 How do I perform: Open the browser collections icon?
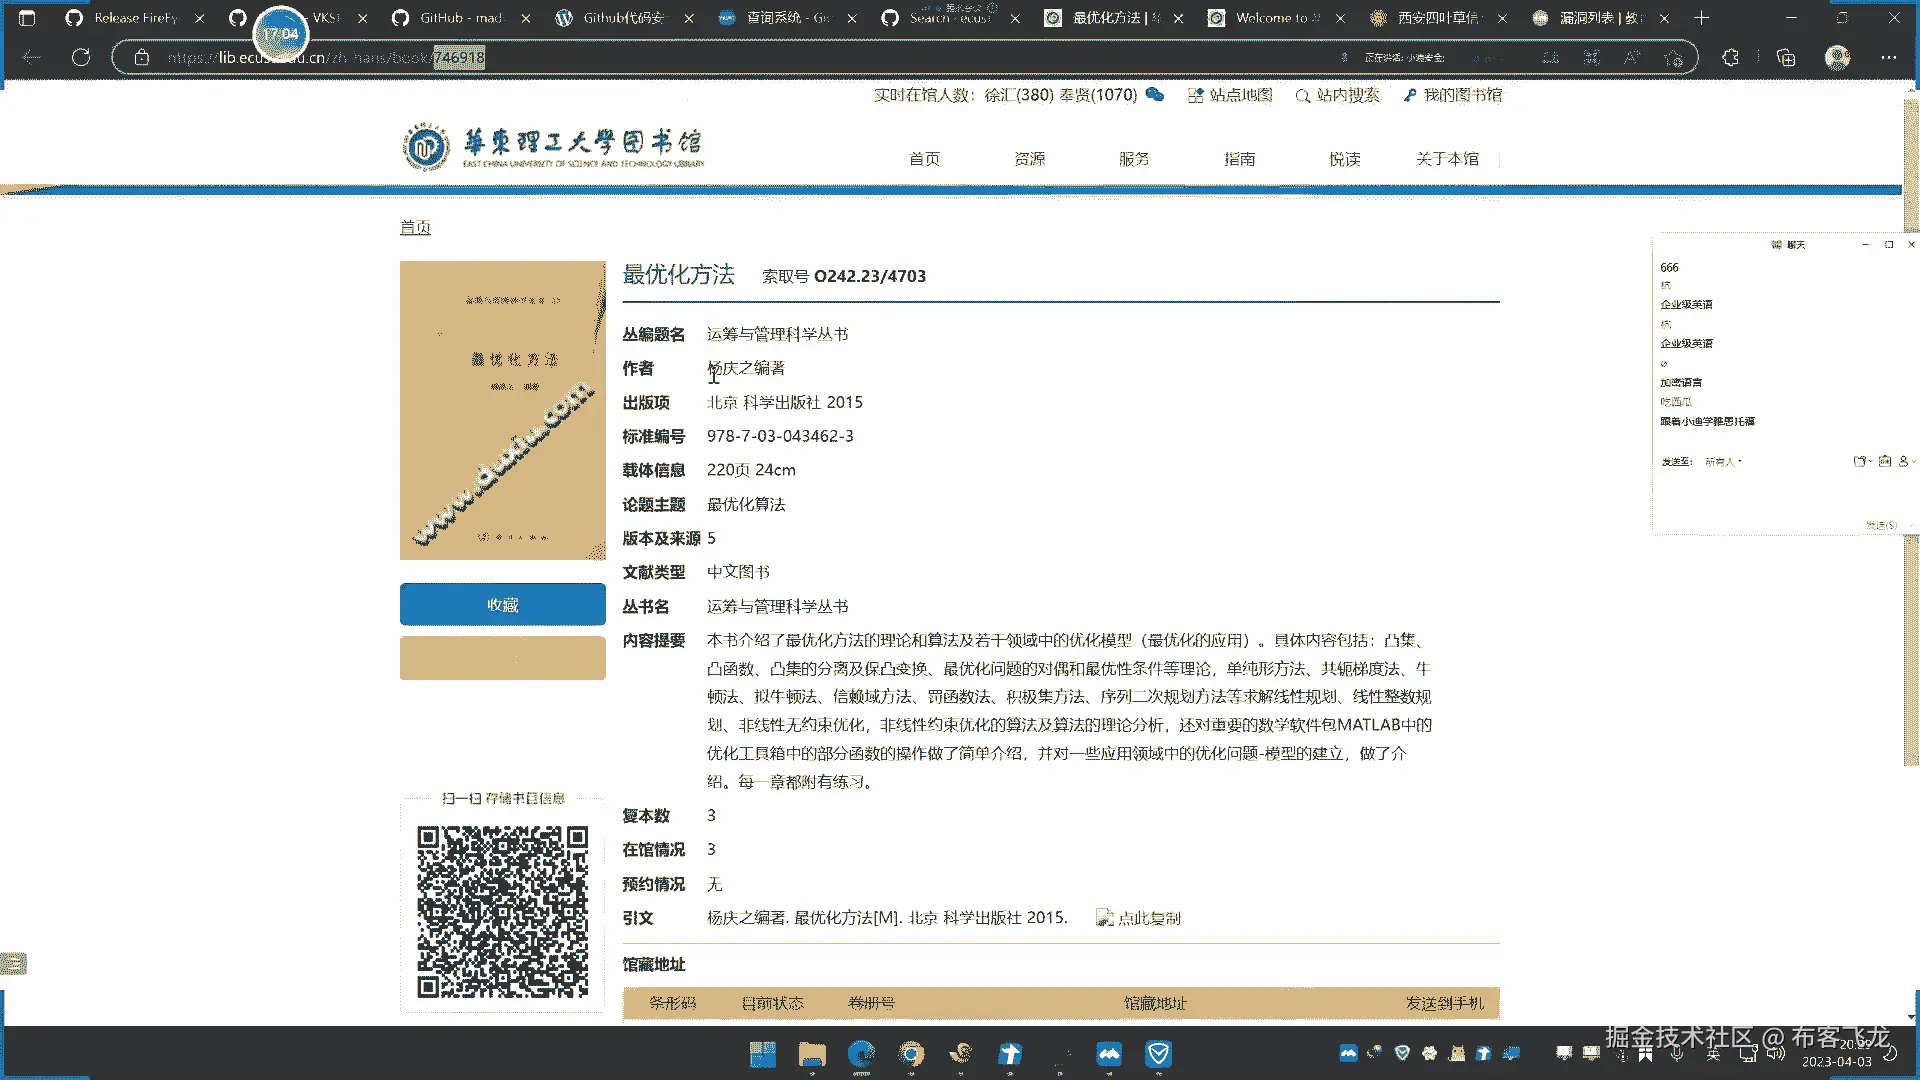[x=1786, y=58]
